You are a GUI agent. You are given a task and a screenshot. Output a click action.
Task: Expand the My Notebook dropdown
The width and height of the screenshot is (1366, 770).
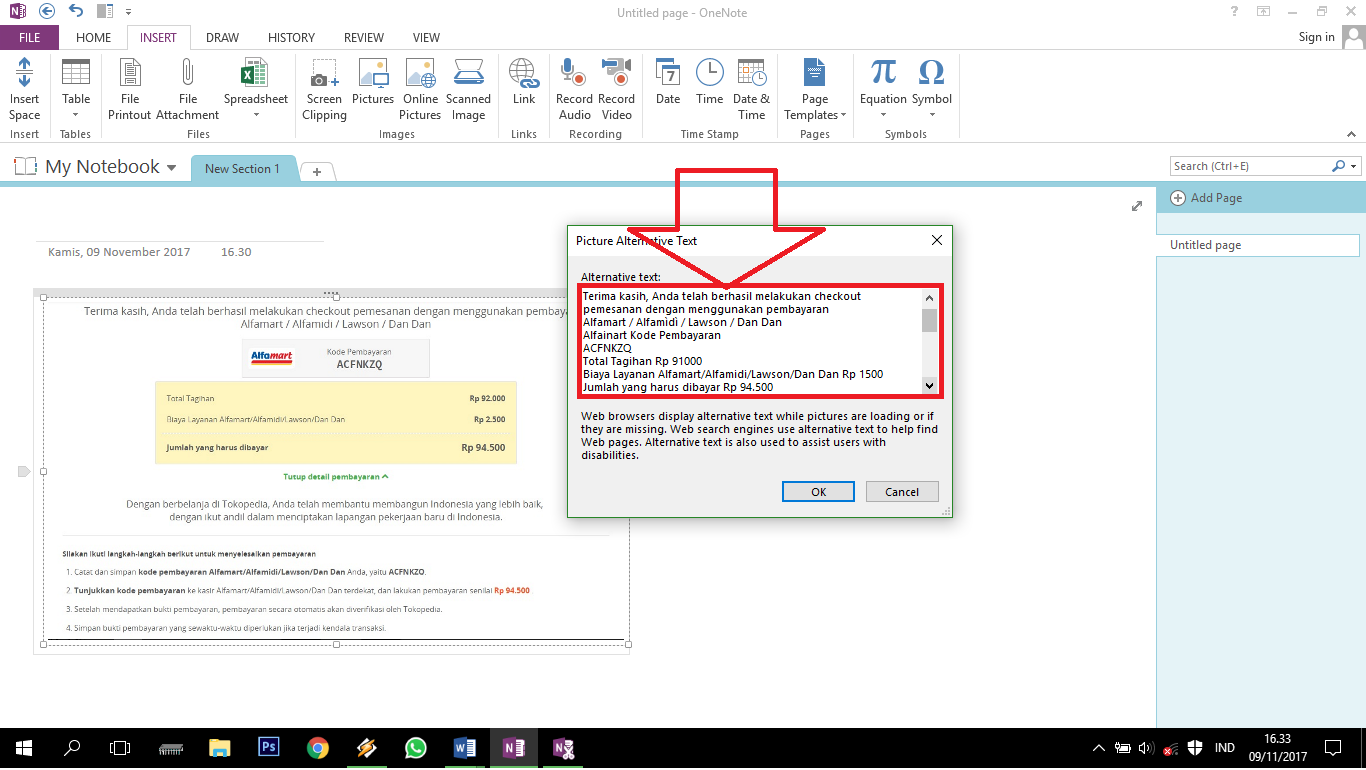(171, 168)
